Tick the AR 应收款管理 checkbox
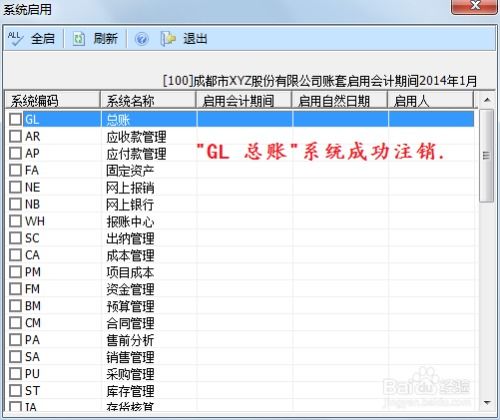This screenshot has height=420, width=500. point(15,136)
